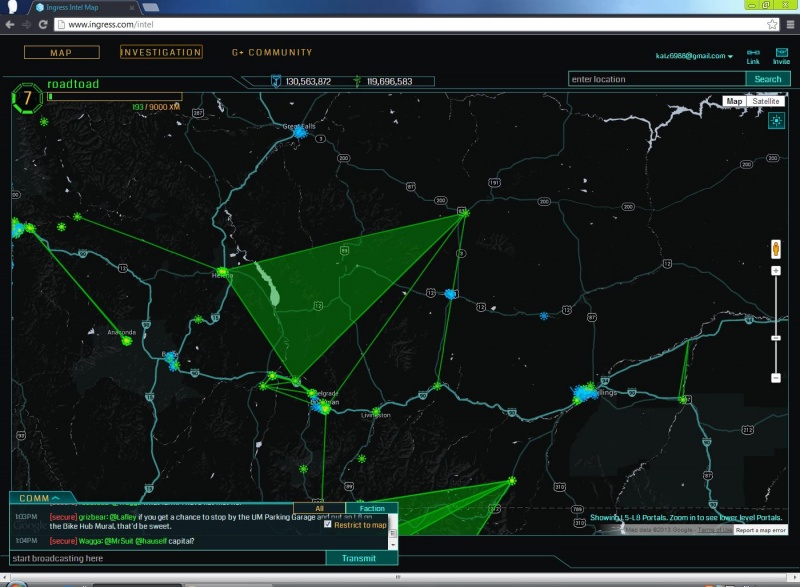This screenshot has height=587, width=800.
Task: Click the zoom in plus button
Action: click(x=776, y=271)
